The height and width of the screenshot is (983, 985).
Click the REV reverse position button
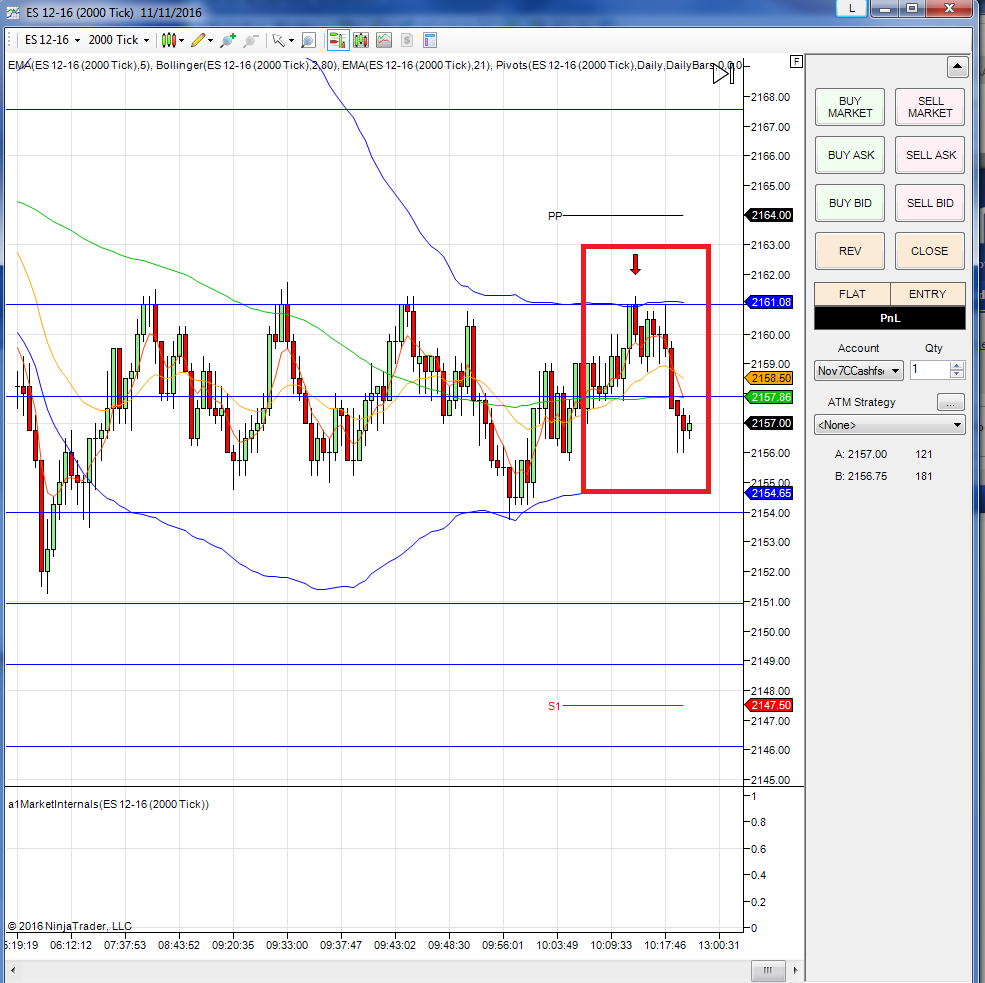click(x=850, y=251)
